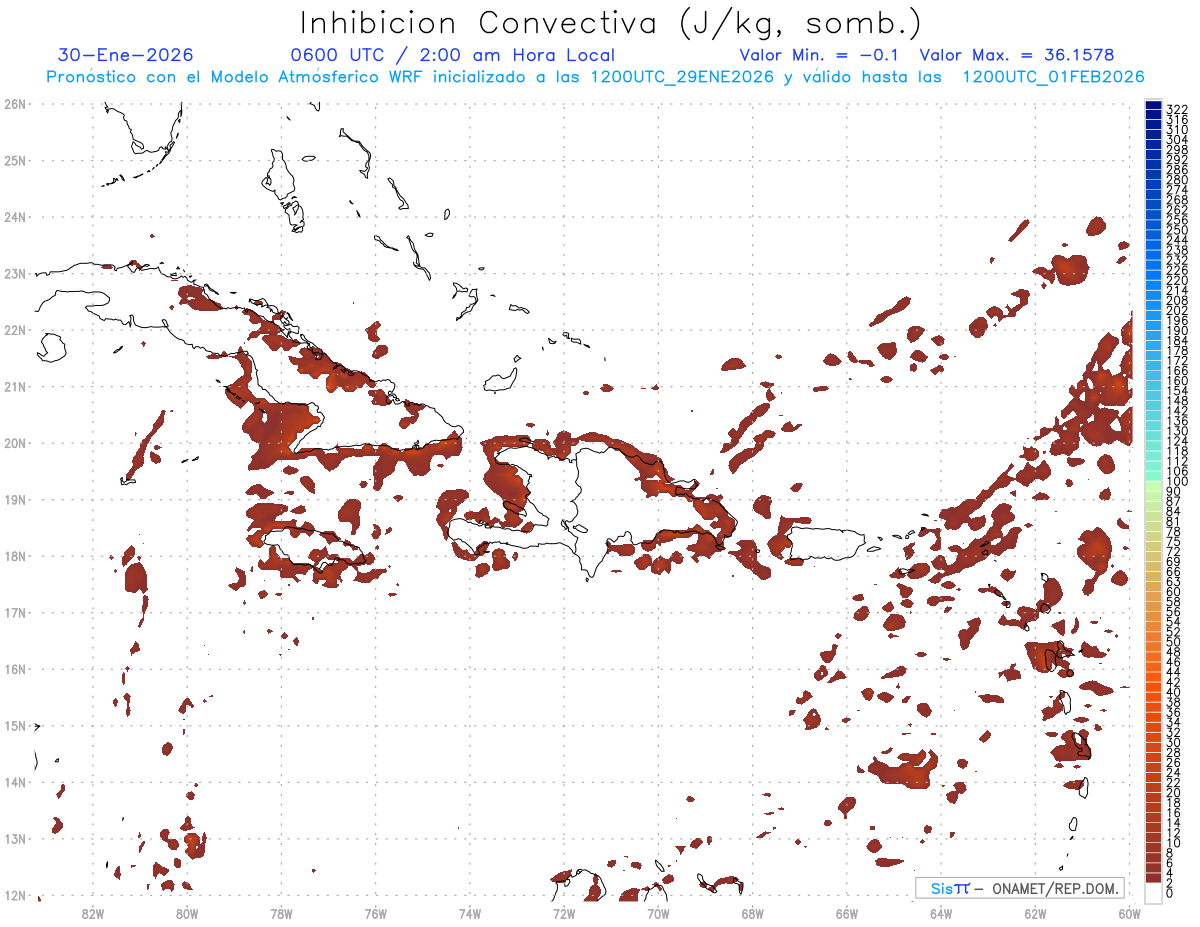Click the valid-until time '1200UTC_01FEB2026'
The image size is (1200, 927).
(x=1053, y=77)
